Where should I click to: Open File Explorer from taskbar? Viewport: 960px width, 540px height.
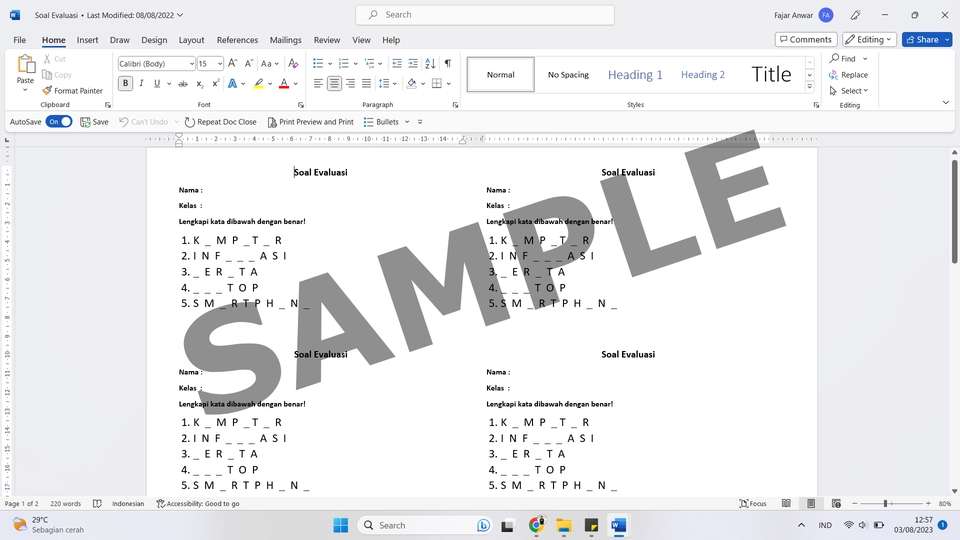[x=563, y=525]
